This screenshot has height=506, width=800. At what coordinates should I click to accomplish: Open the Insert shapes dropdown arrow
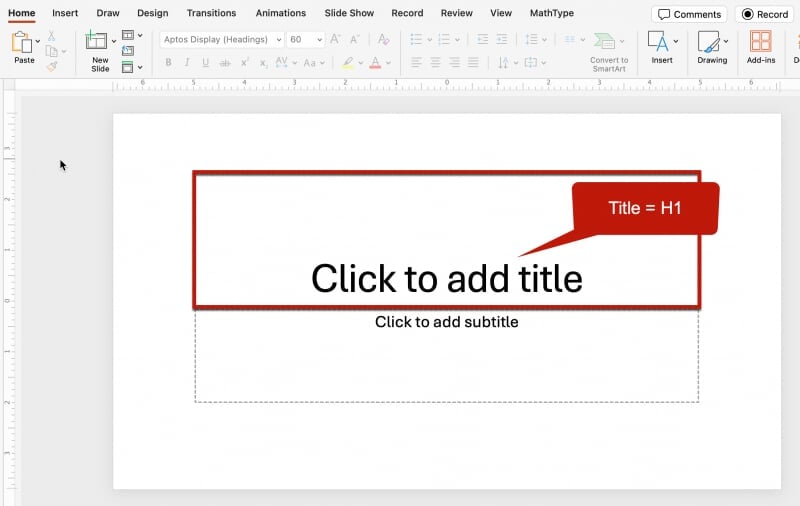point(676,41)
